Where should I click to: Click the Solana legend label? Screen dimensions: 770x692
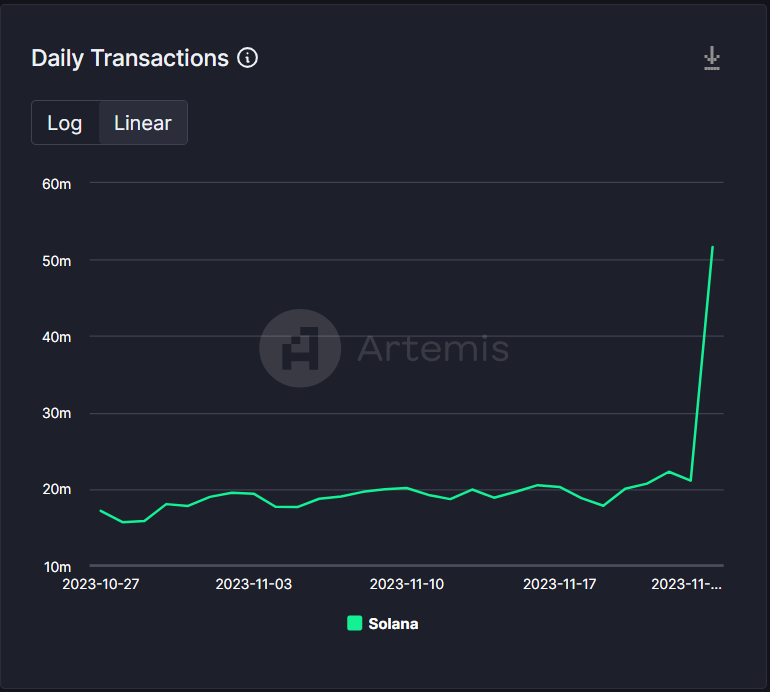pos(393,624)
